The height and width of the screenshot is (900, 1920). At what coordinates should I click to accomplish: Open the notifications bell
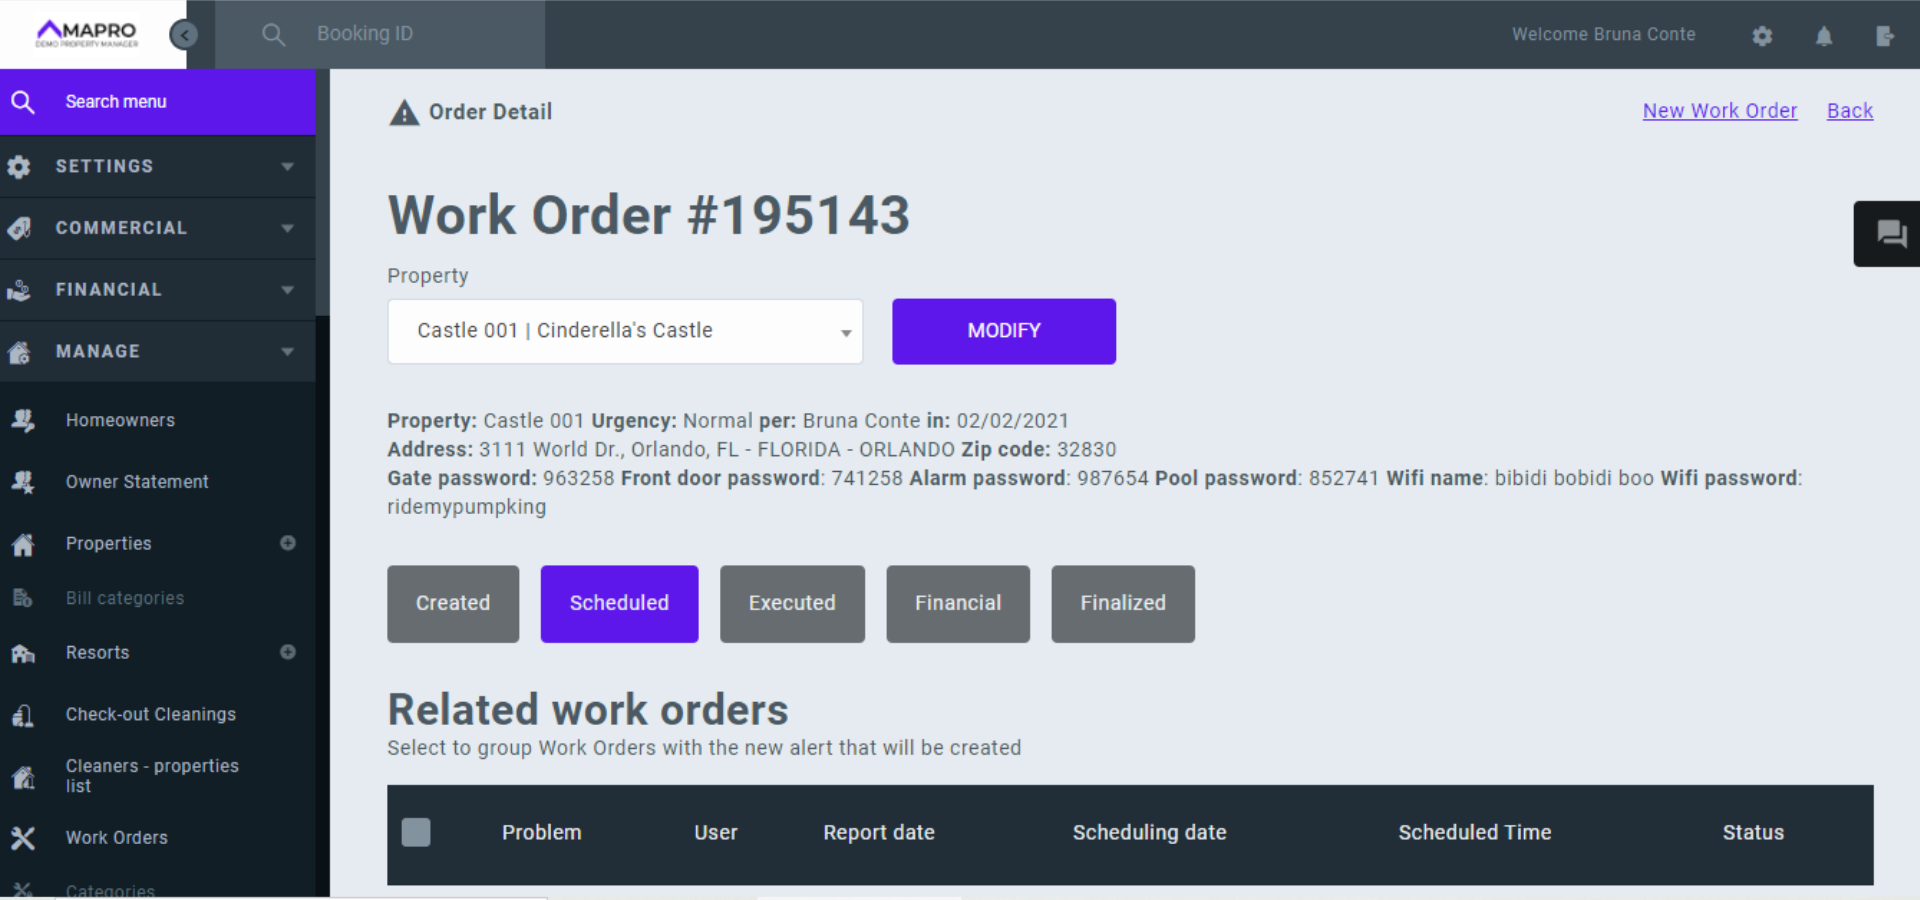pos(1824,36)
